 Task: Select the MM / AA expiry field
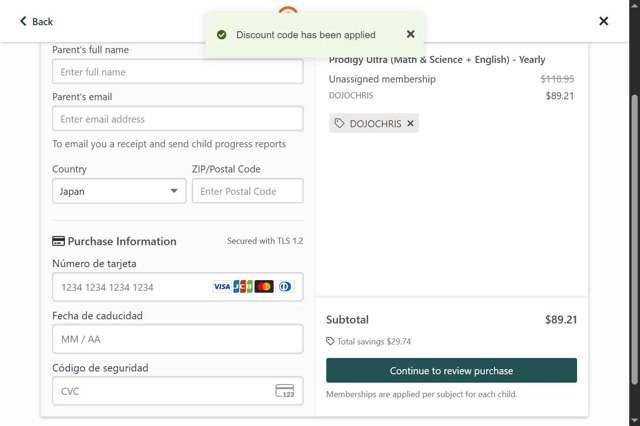click(x=177, y=339)
